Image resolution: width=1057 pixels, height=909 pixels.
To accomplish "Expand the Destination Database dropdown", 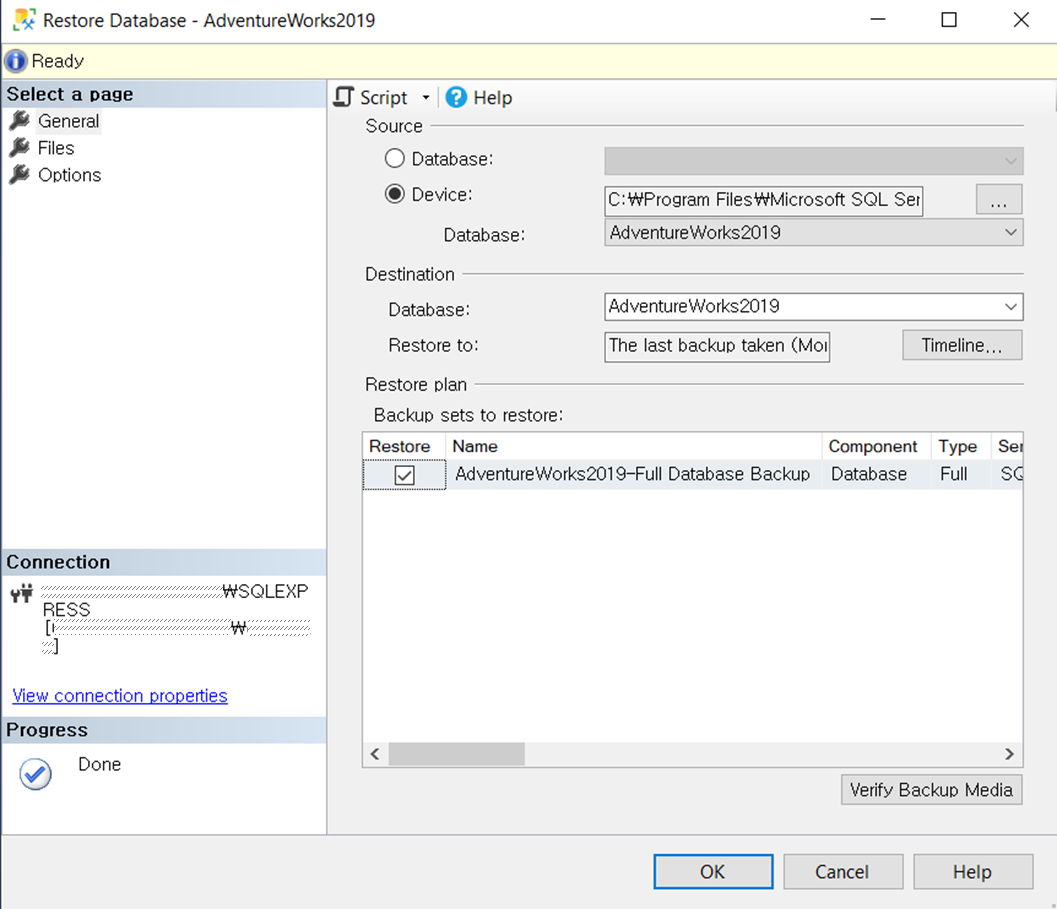I will pos(1010,307).
